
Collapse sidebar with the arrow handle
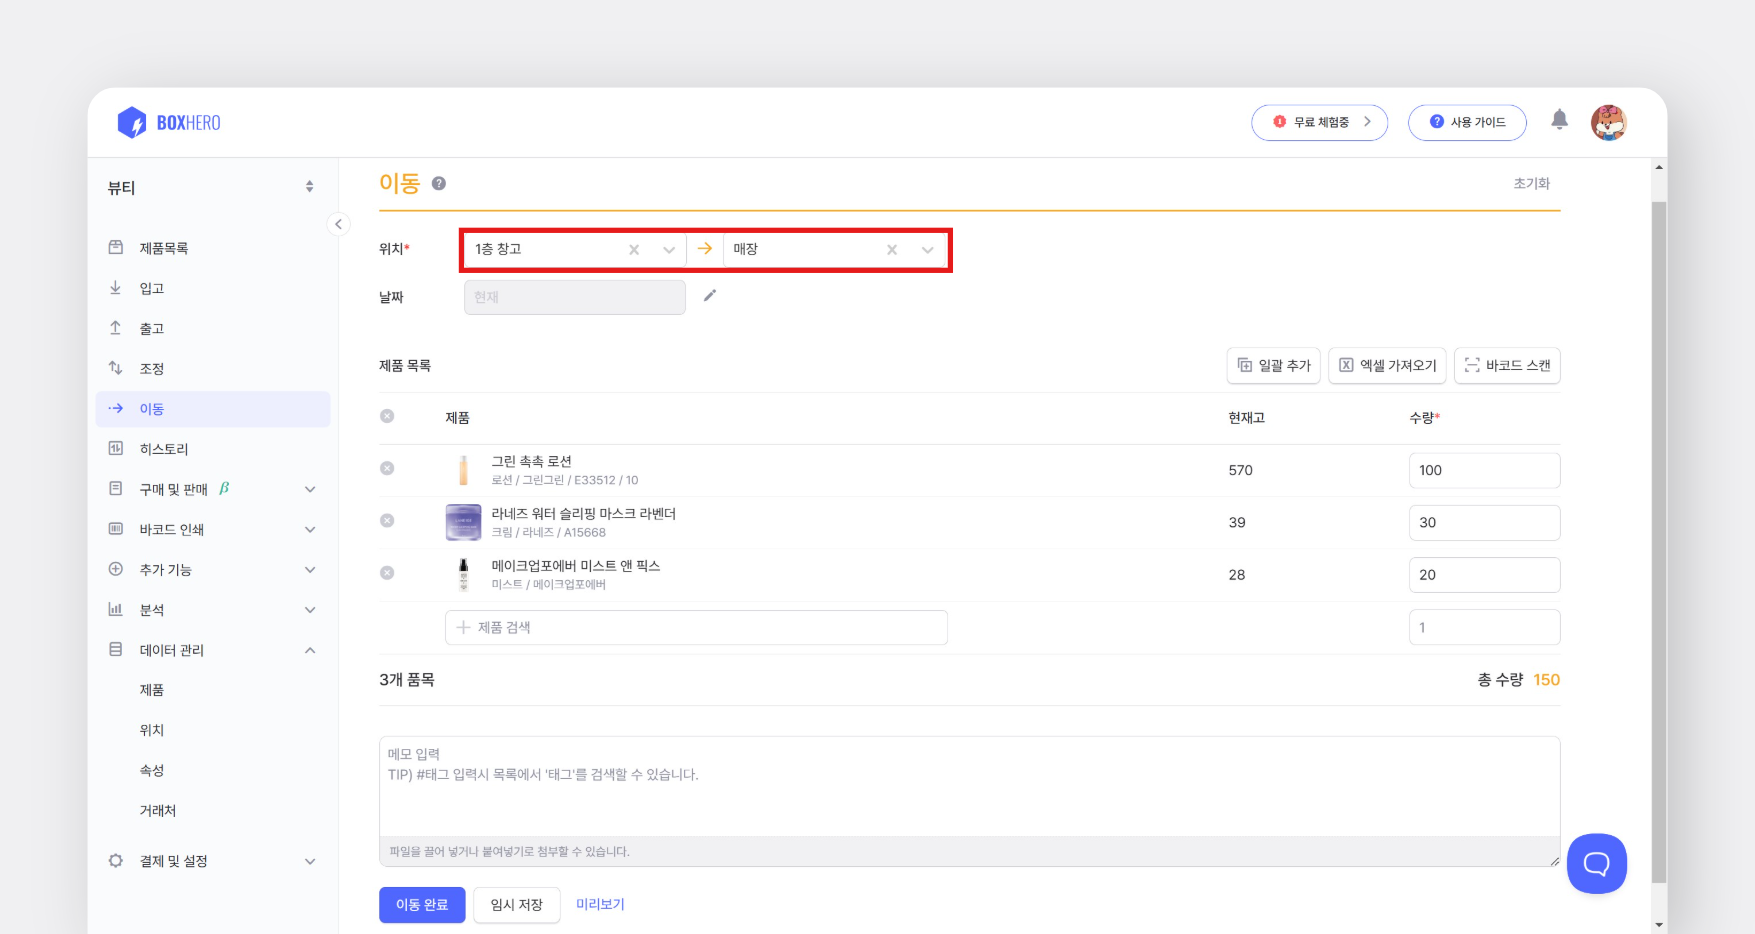coord(338,224)
